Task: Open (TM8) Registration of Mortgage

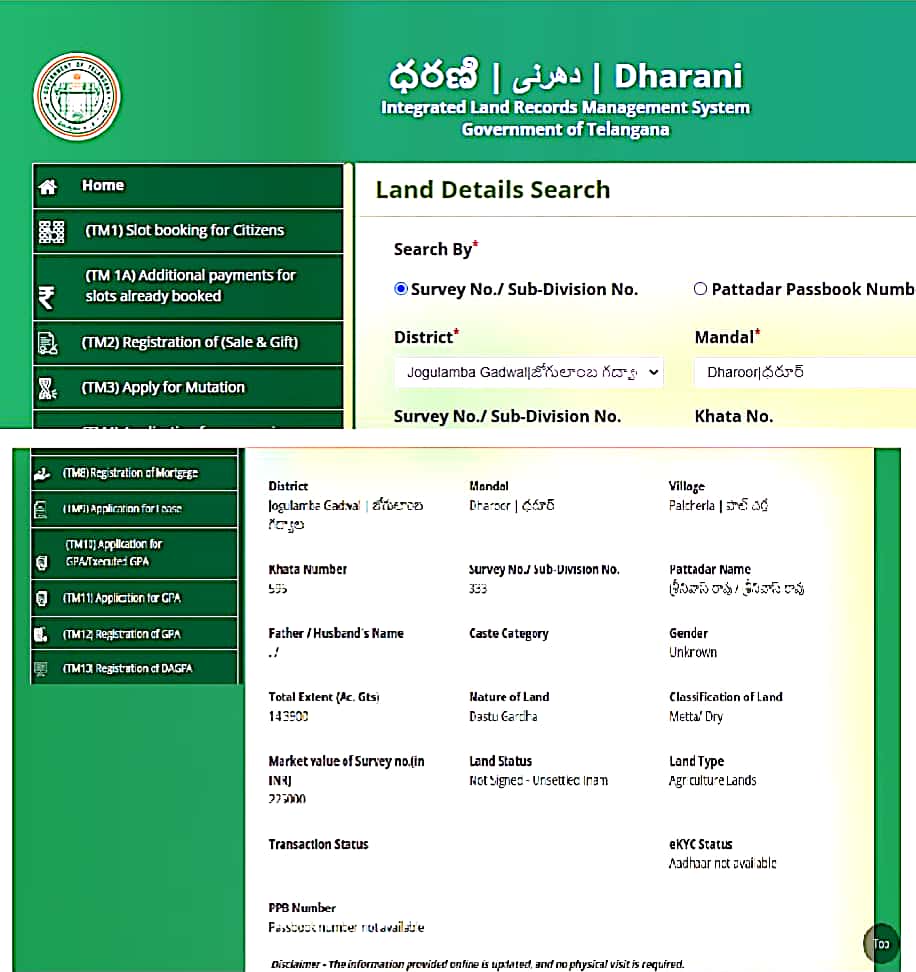Action: (x=134, y=474)
